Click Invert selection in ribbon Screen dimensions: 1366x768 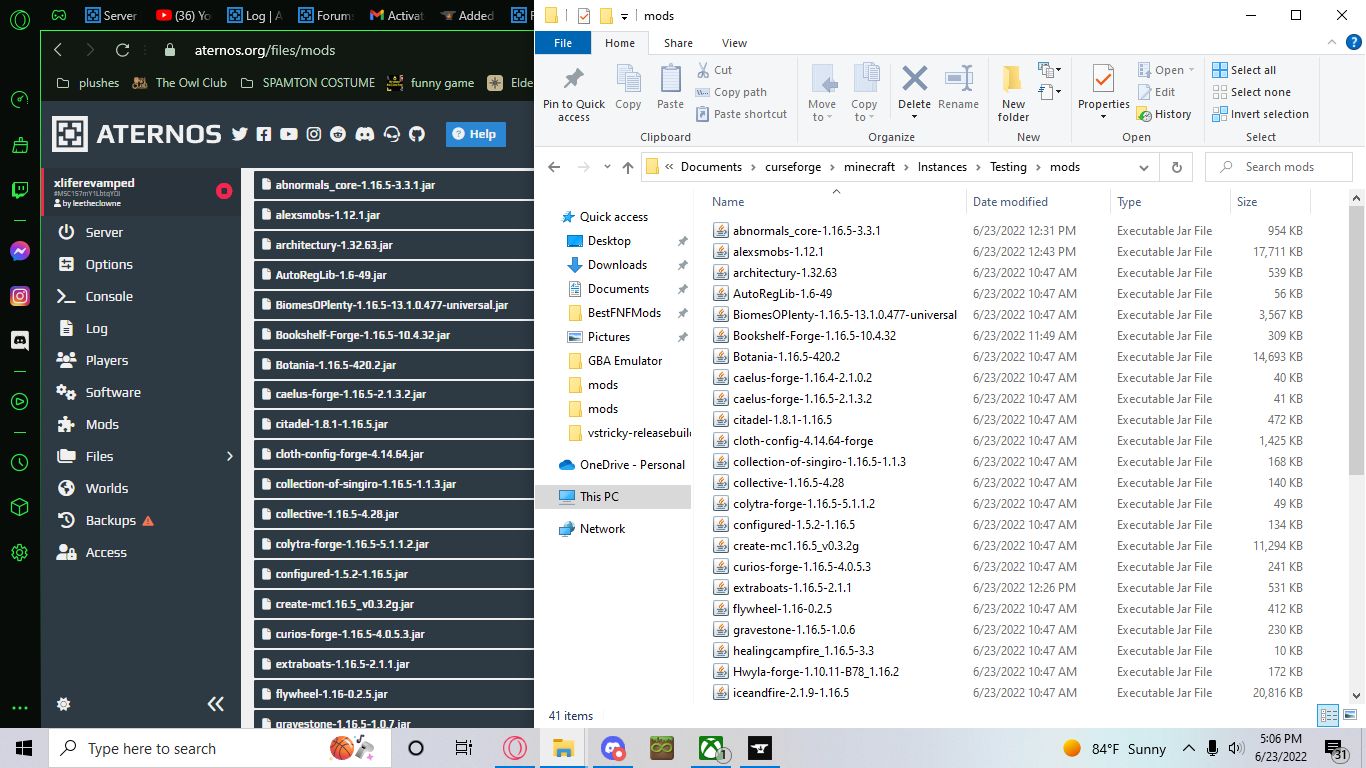tap(1260, 114)
